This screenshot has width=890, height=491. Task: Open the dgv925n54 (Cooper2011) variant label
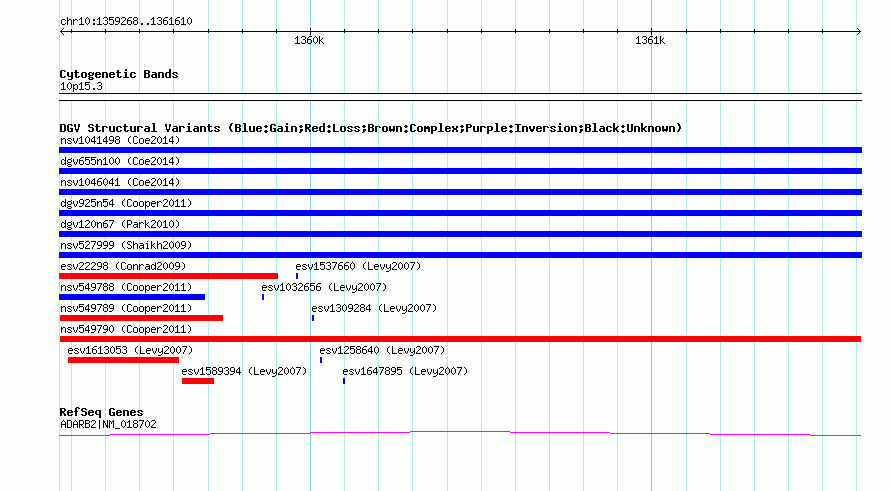126,203
